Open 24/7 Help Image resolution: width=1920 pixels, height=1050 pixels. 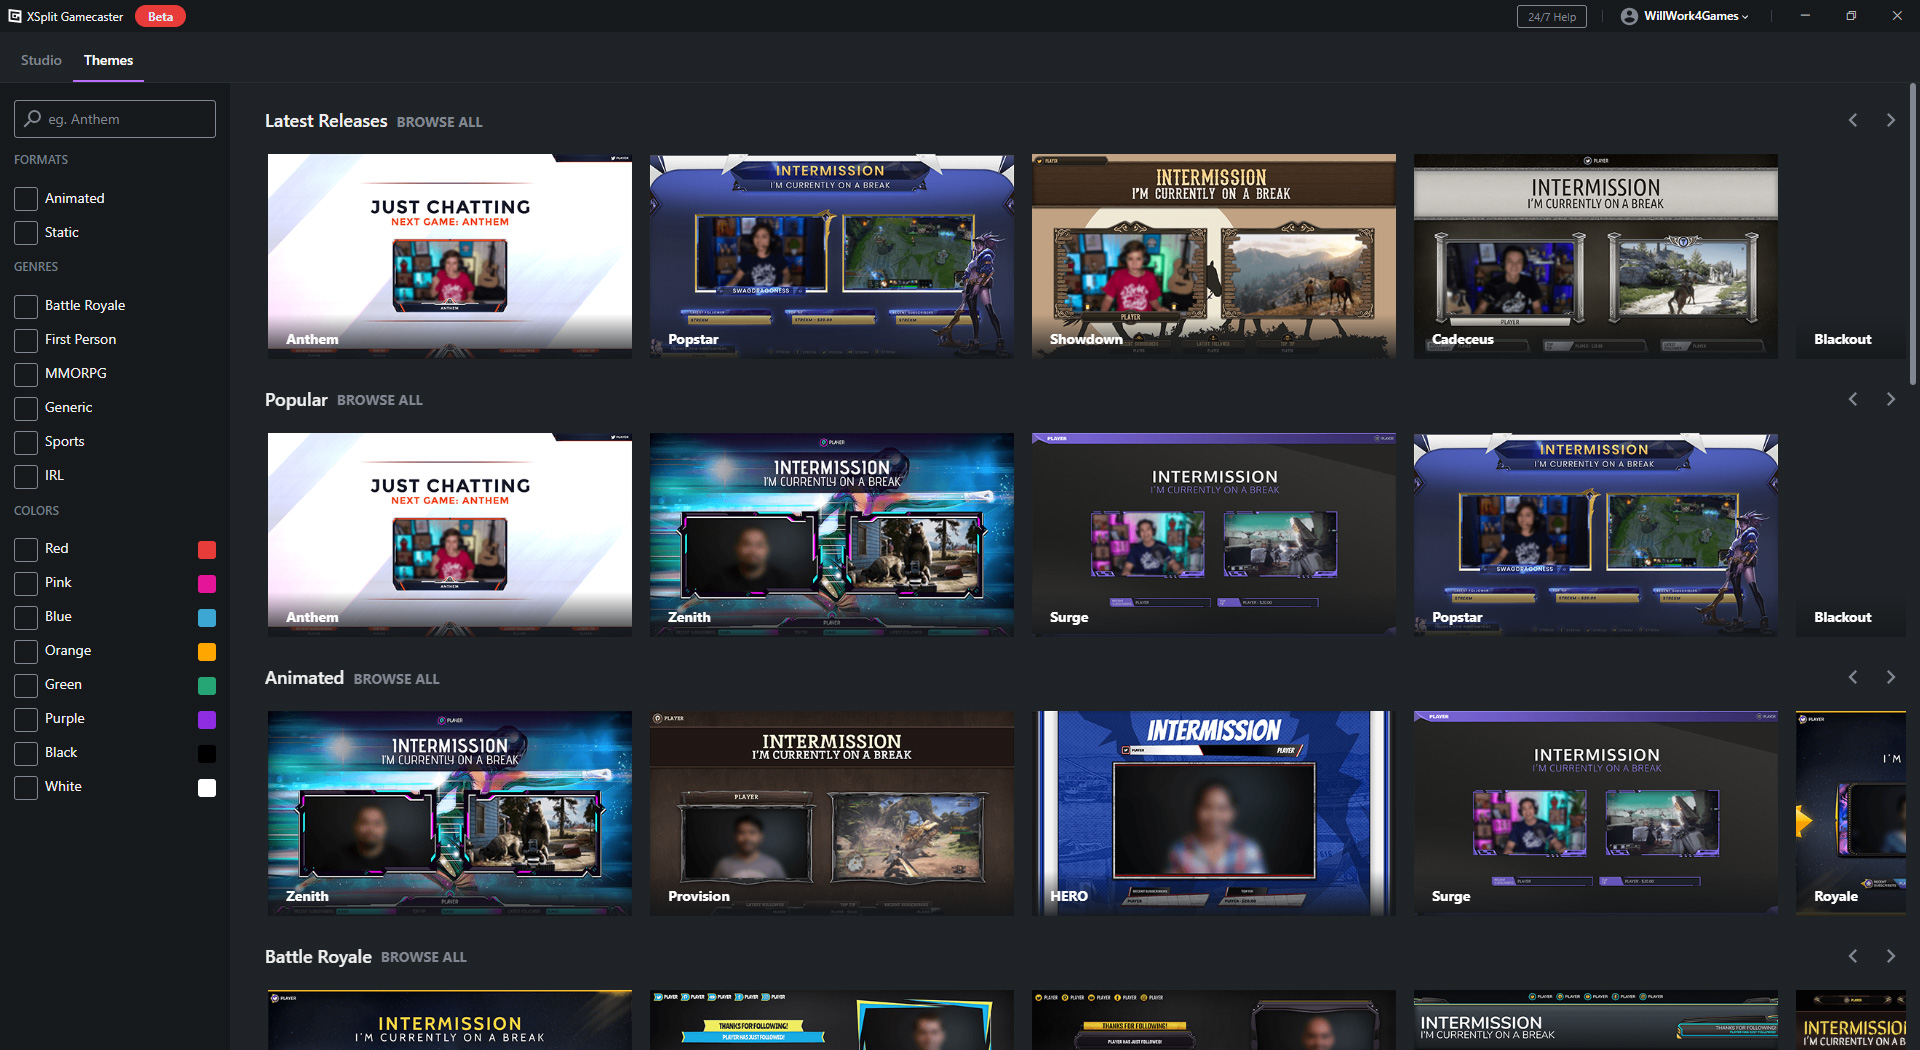pyautogui.click(x=1551, y=16)
